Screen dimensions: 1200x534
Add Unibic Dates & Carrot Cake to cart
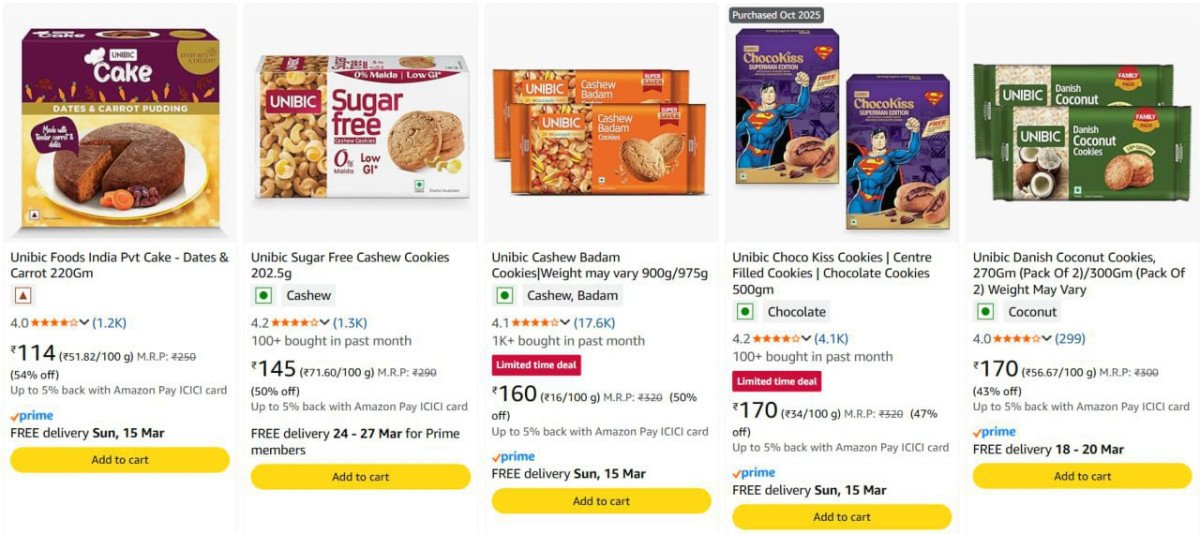[120, 460]
